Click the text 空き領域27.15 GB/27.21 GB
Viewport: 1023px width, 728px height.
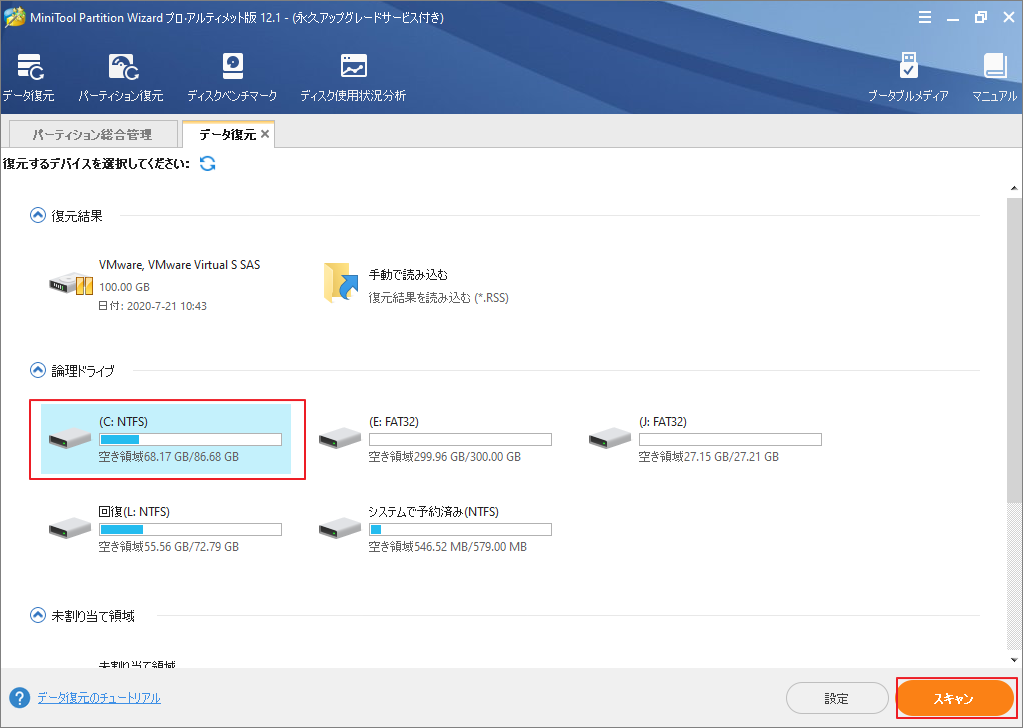(x=709, y=457)
